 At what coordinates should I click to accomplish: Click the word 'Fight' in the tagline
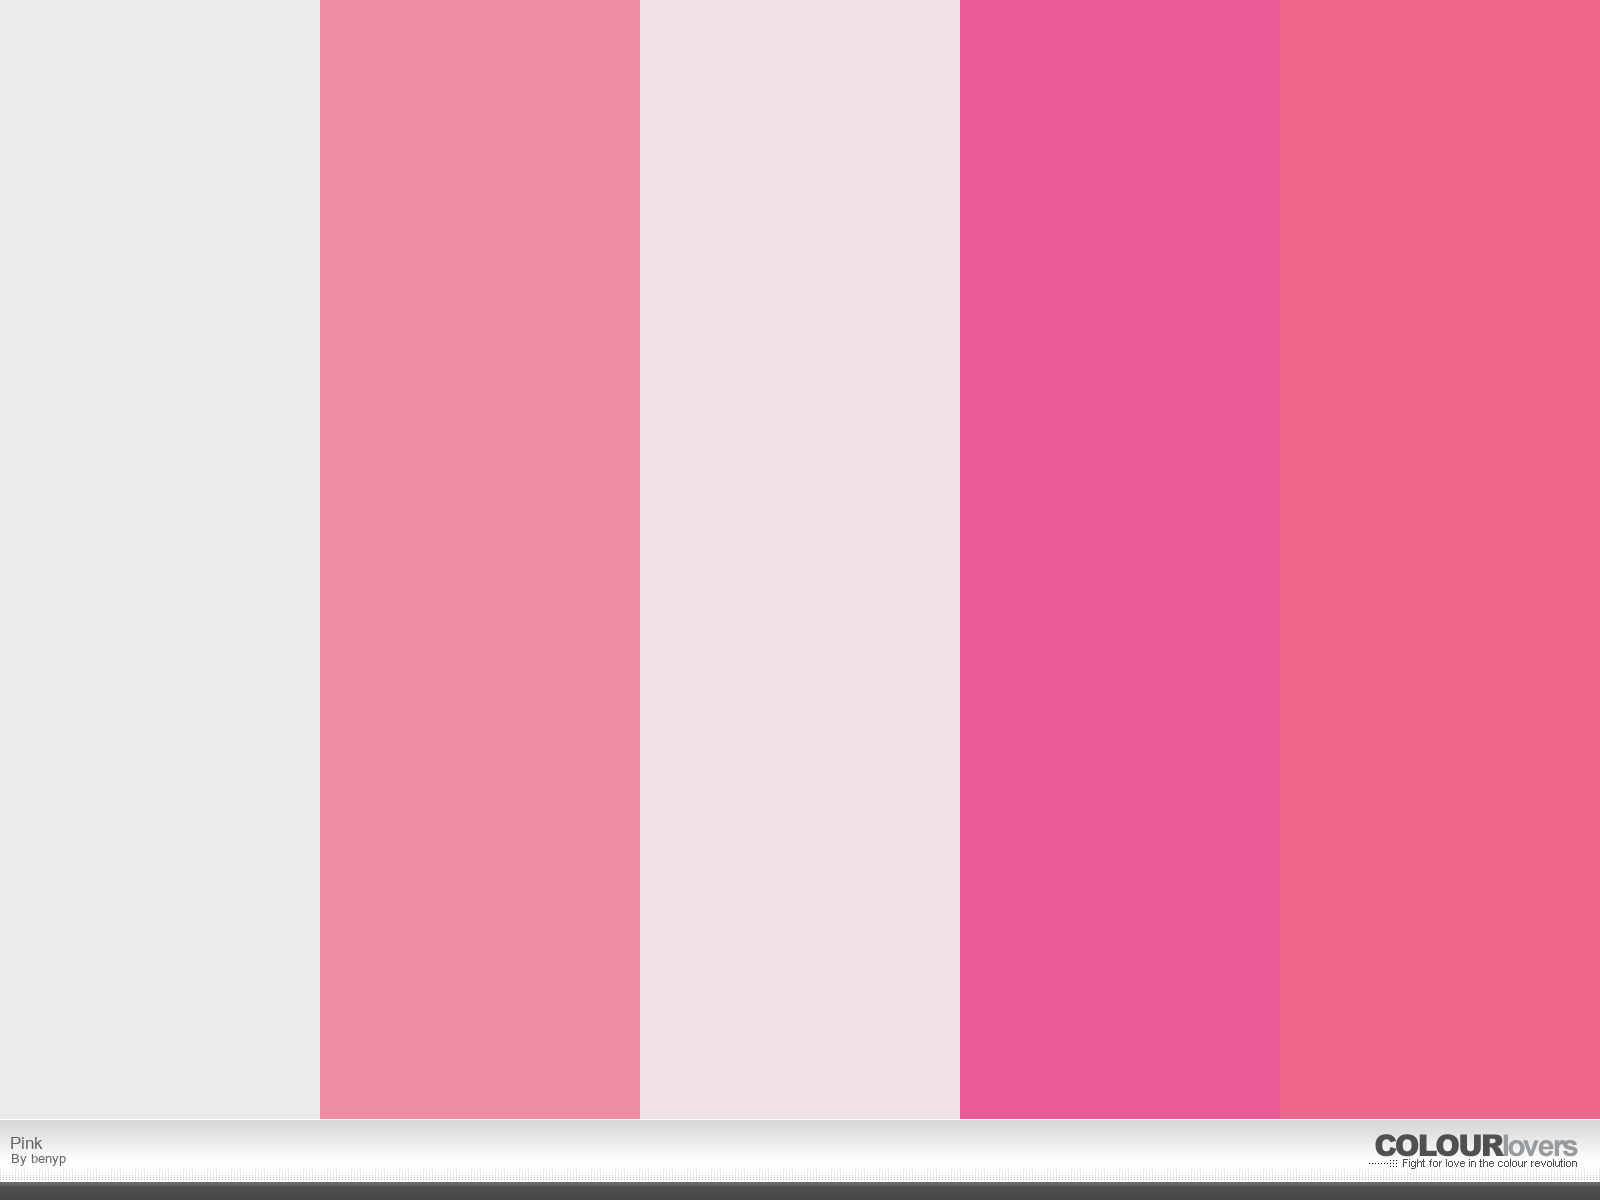(x=1414, y=1163)
